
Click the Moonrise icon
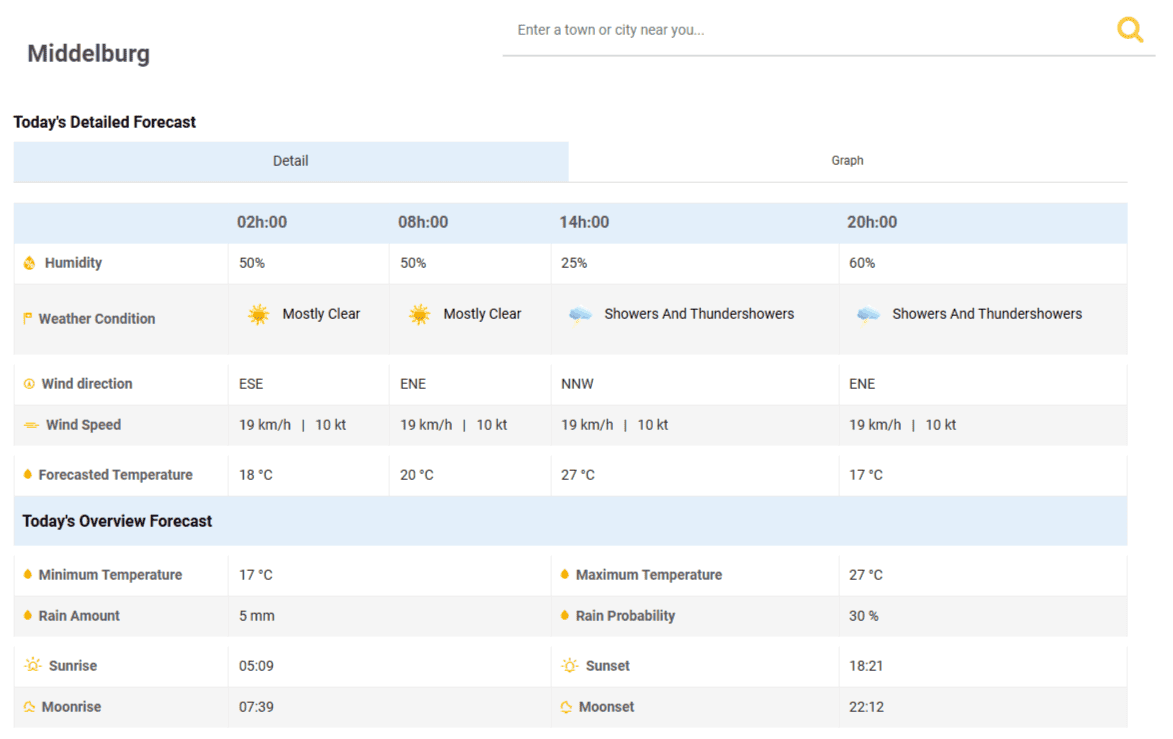29,707
